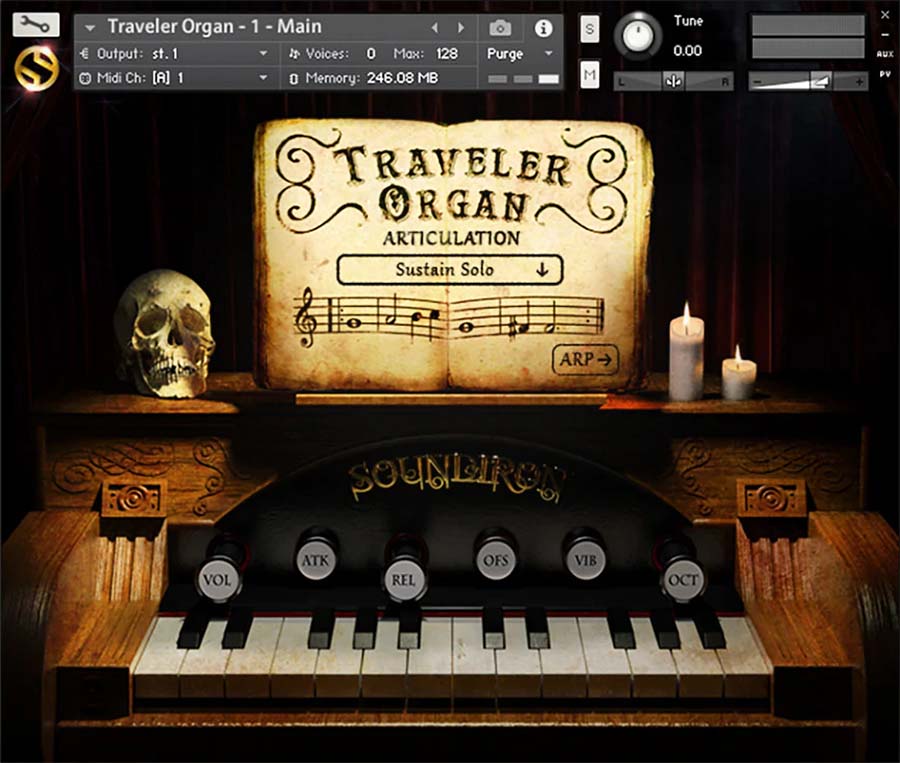Click the Traveler Organ - 1 - Main name
This screenshot has height=763, width=900.
point(215,27)
